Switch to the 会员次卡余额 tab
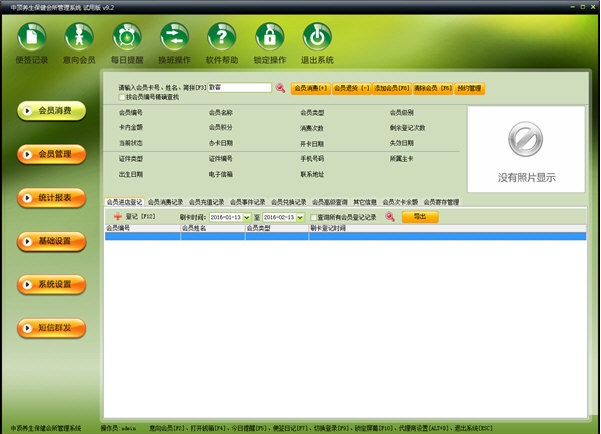Viewport: 601px width, 434px height. tap(400, 202)
